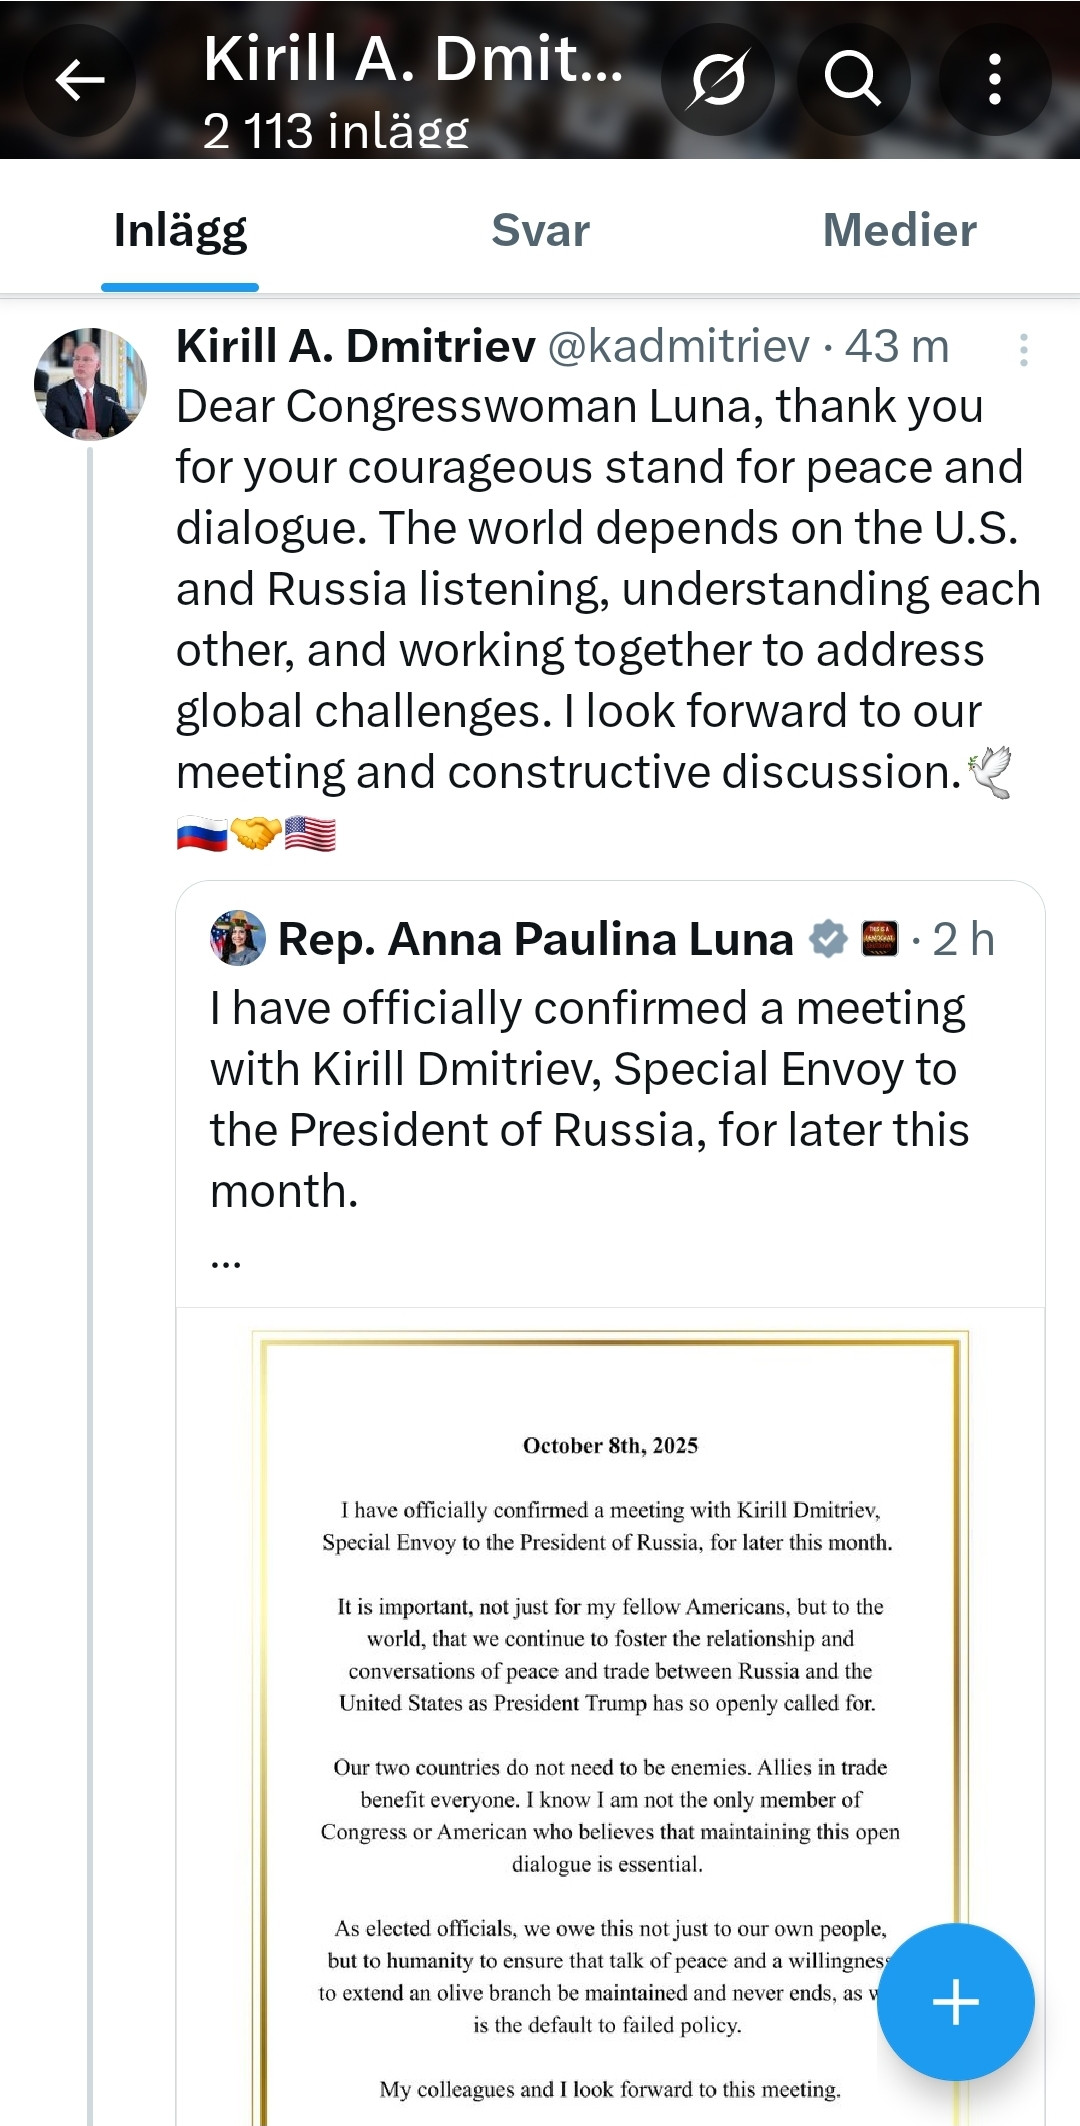Open quoted post about confirmed meeting
The width and height of the screenshot is (1080, 2126).
point(588,1100)
